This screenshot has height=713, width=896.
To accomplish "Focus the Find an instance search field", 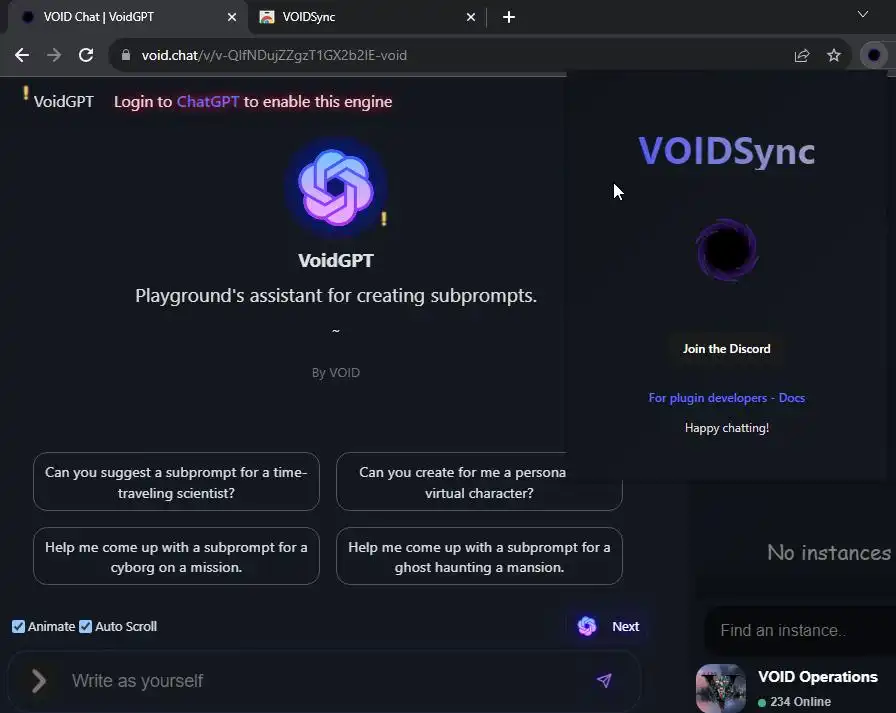I will tap(800, 631).
